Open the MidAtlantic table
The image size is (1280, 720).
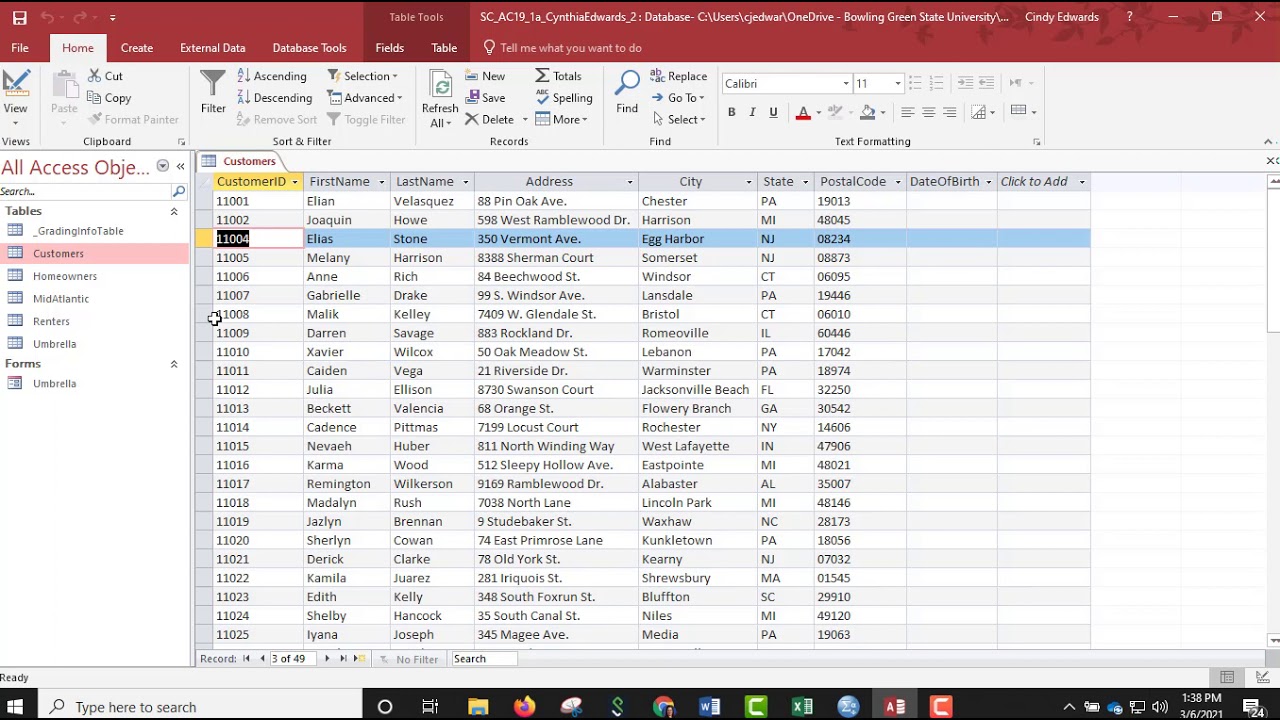61,299
